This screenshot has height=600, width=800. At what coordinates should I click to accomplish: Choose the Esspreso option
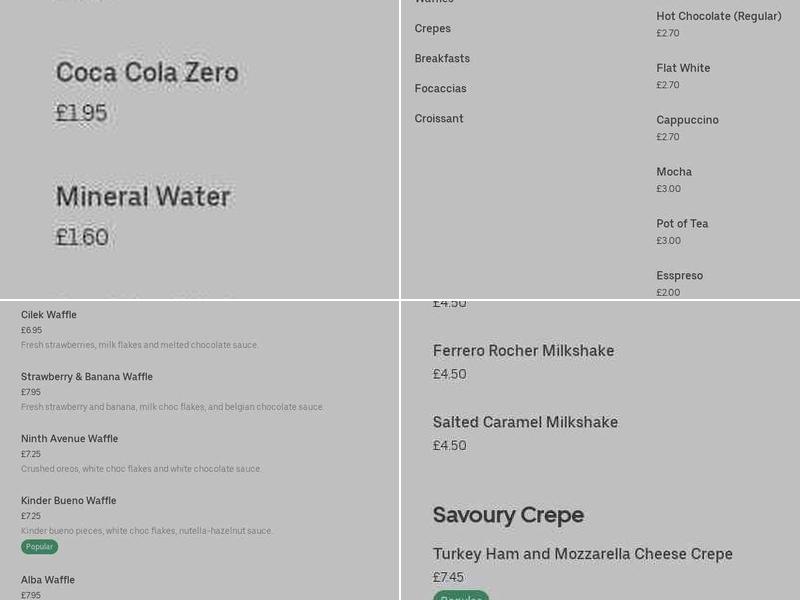coord(680,275)
